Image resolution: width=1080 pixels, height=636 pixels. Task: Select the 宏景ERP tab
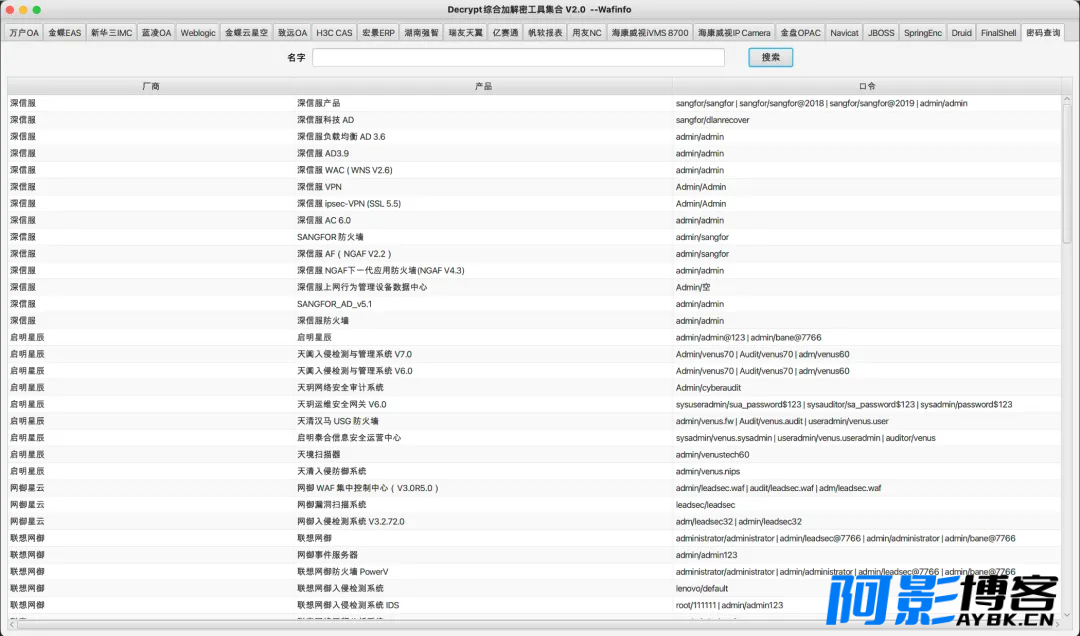pos(378,32)
